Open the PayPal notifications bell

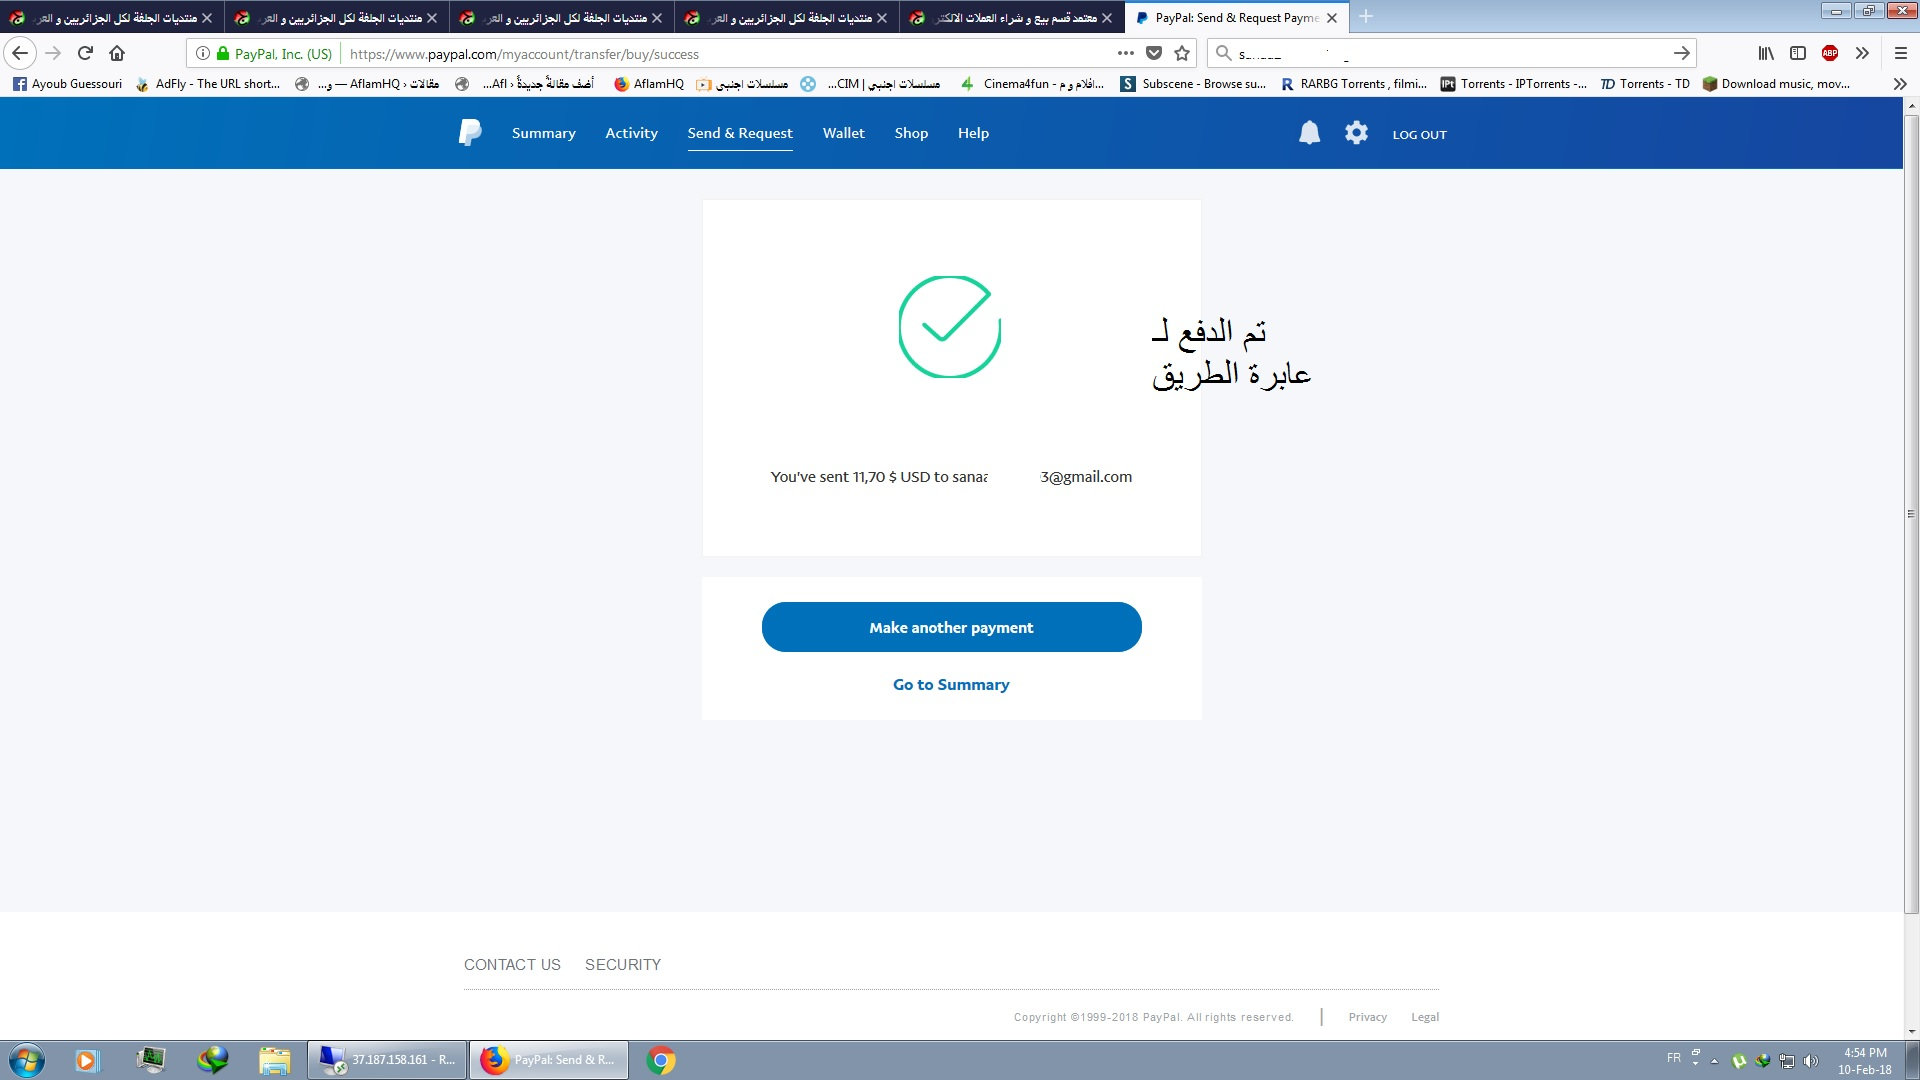tap(1309, 133)
